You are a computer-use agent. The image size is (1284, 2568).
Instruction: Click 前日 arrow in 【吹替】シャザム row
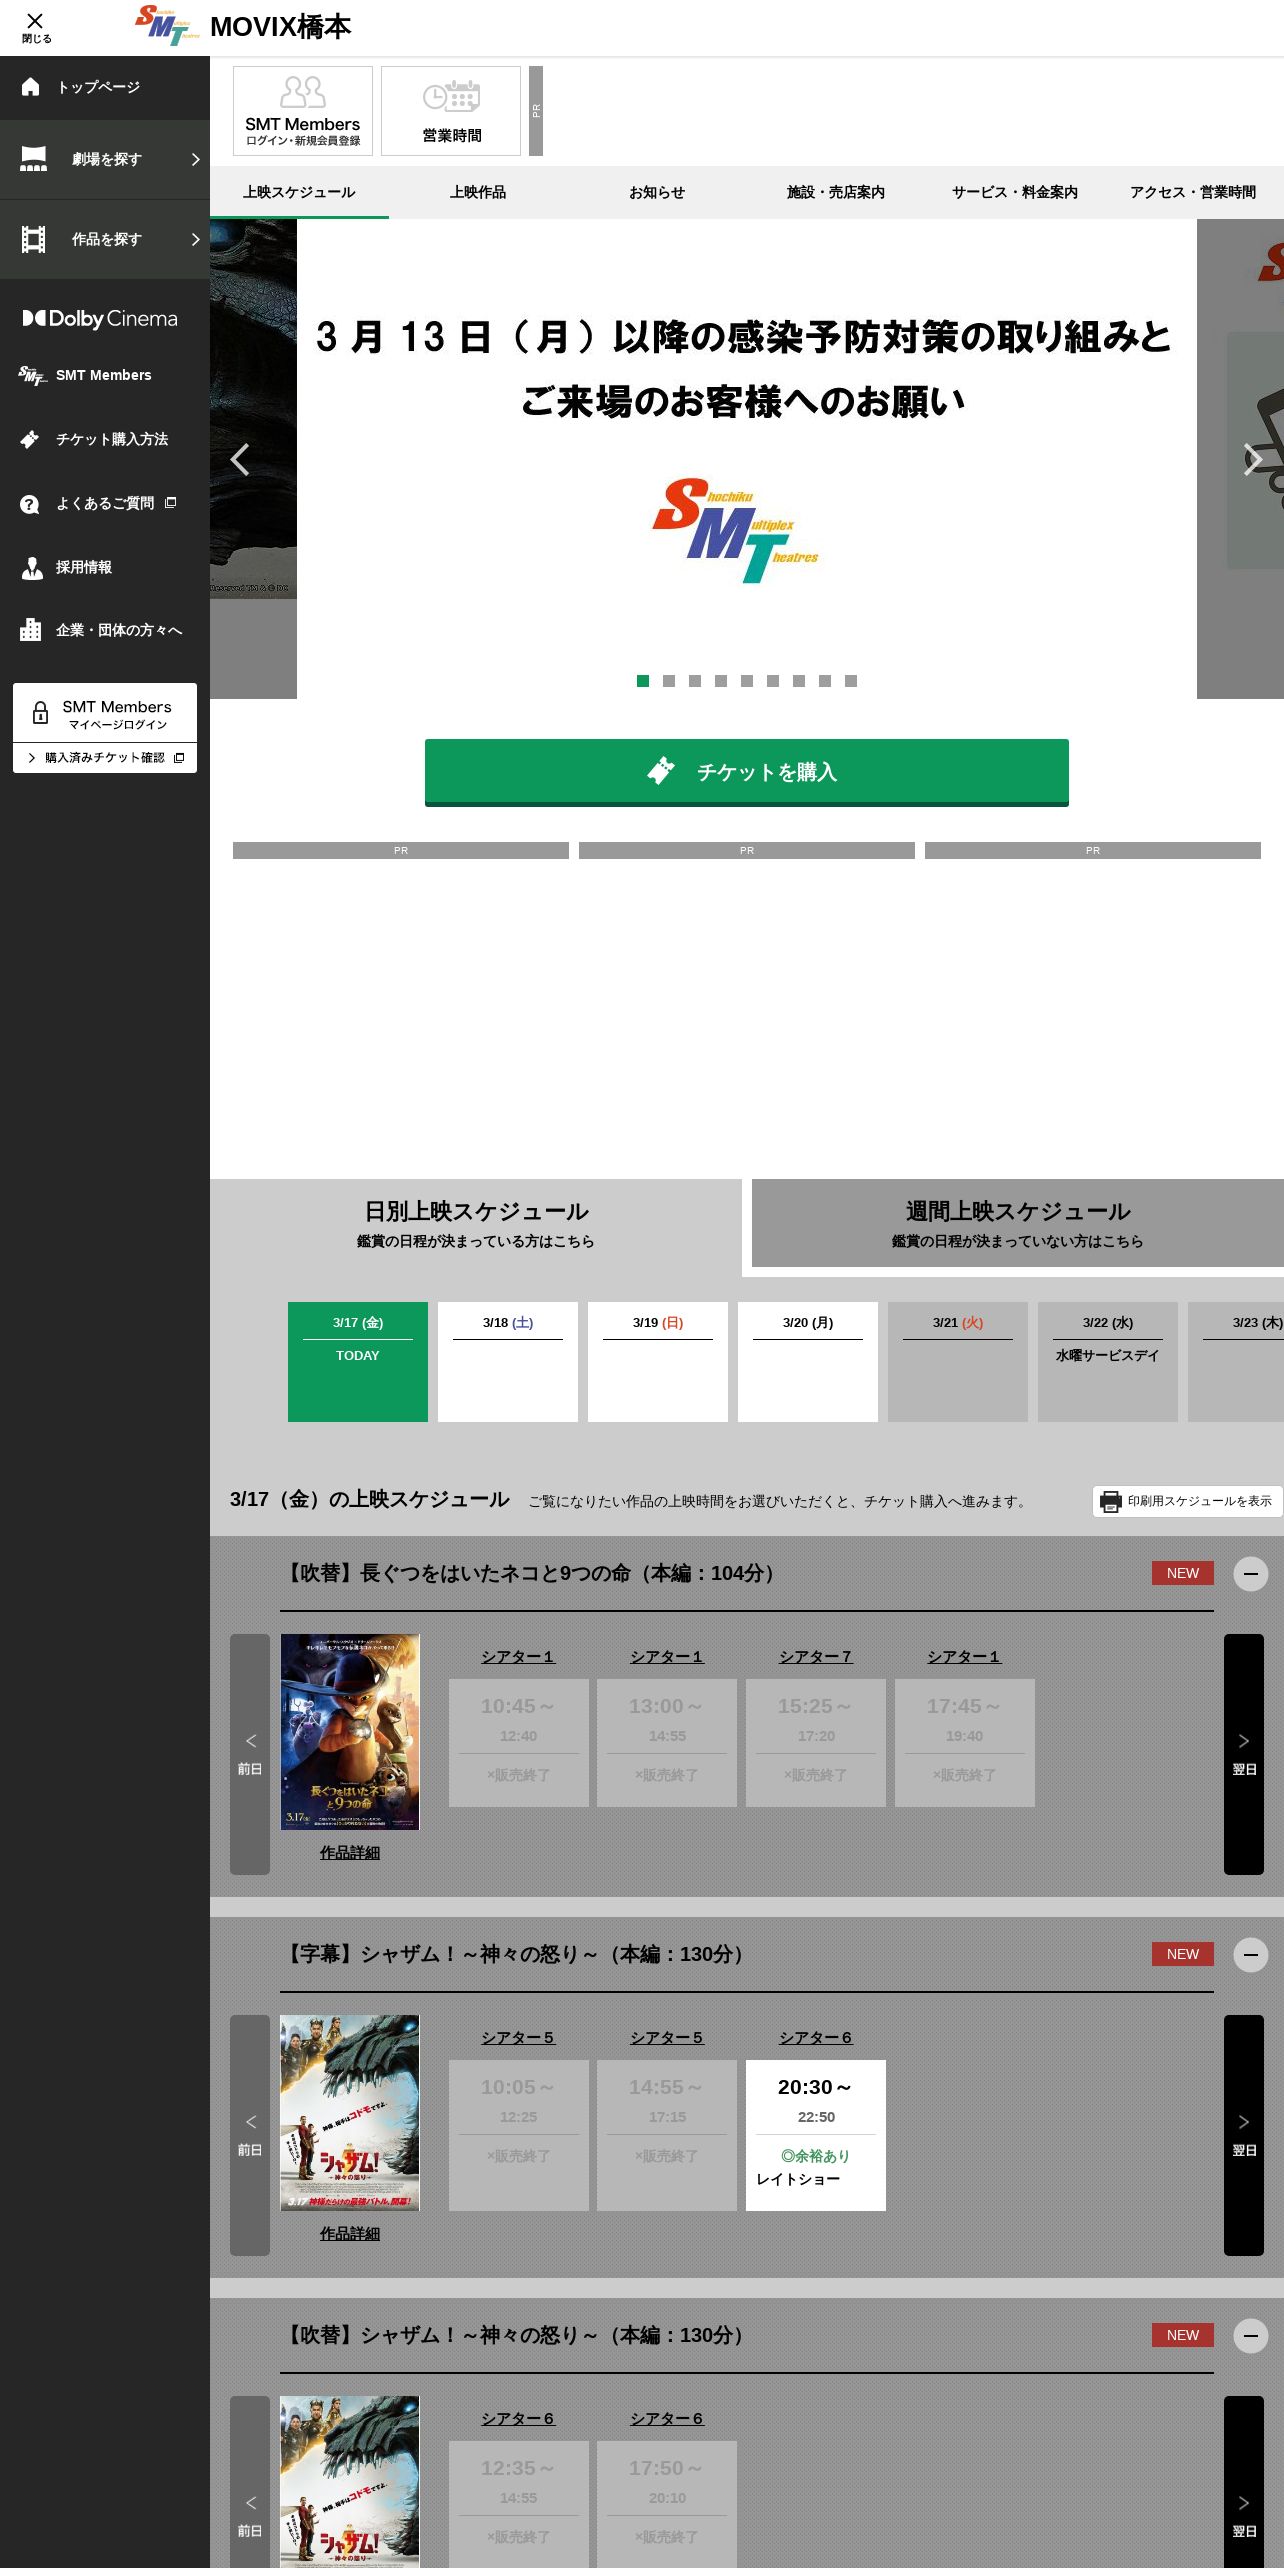click(250, 2482)
